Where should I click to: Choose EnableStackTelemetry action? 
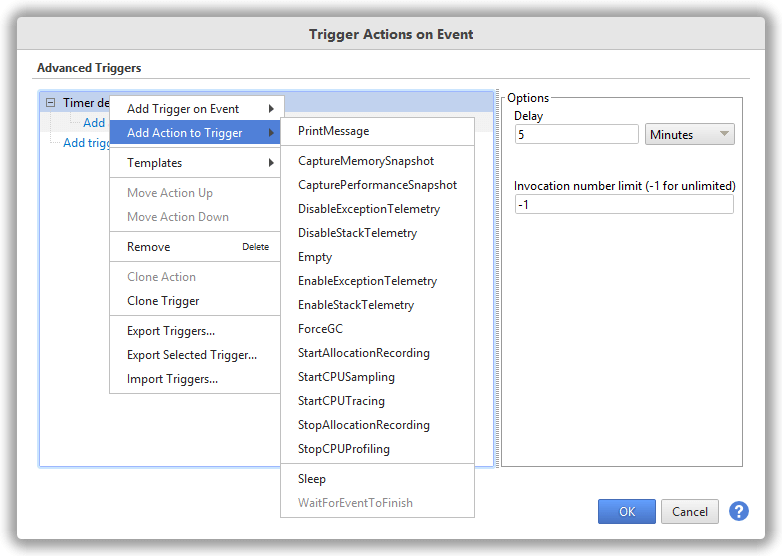point(378,305)
